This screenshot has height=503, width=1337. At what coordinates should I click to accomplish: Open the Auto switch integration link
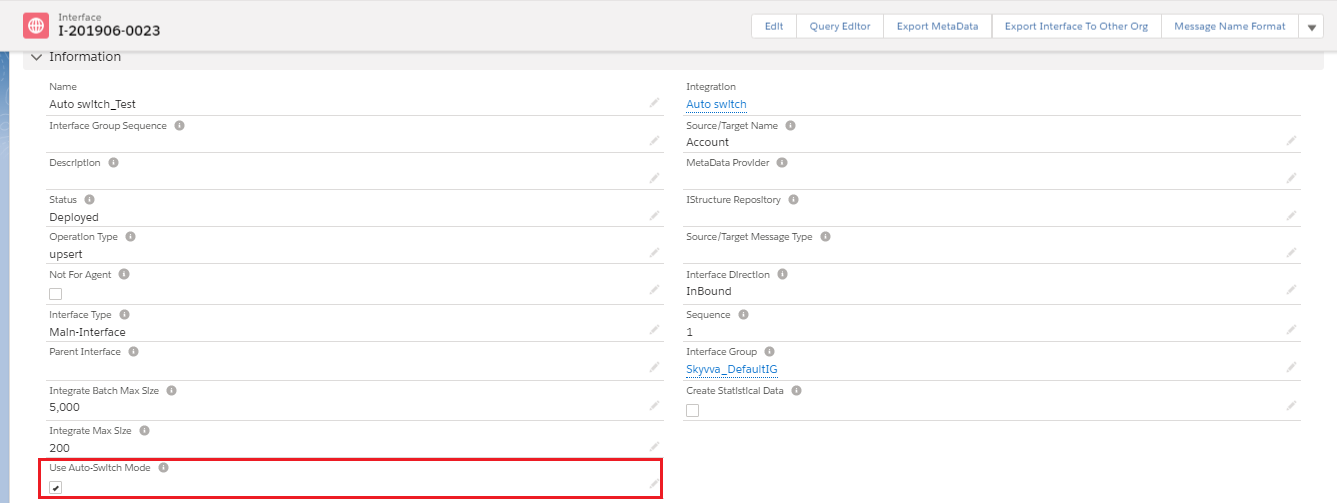tap(716, 104)
